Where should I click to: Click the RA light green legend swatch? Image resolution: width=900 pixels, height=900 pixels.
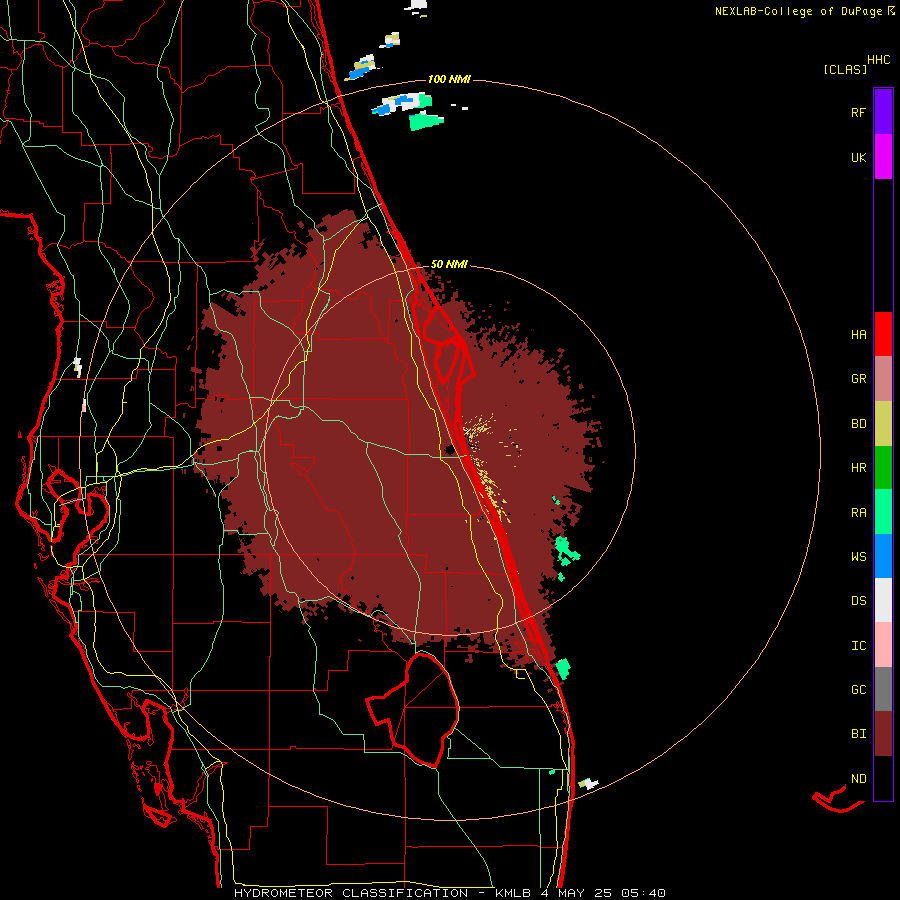point(883,512)
